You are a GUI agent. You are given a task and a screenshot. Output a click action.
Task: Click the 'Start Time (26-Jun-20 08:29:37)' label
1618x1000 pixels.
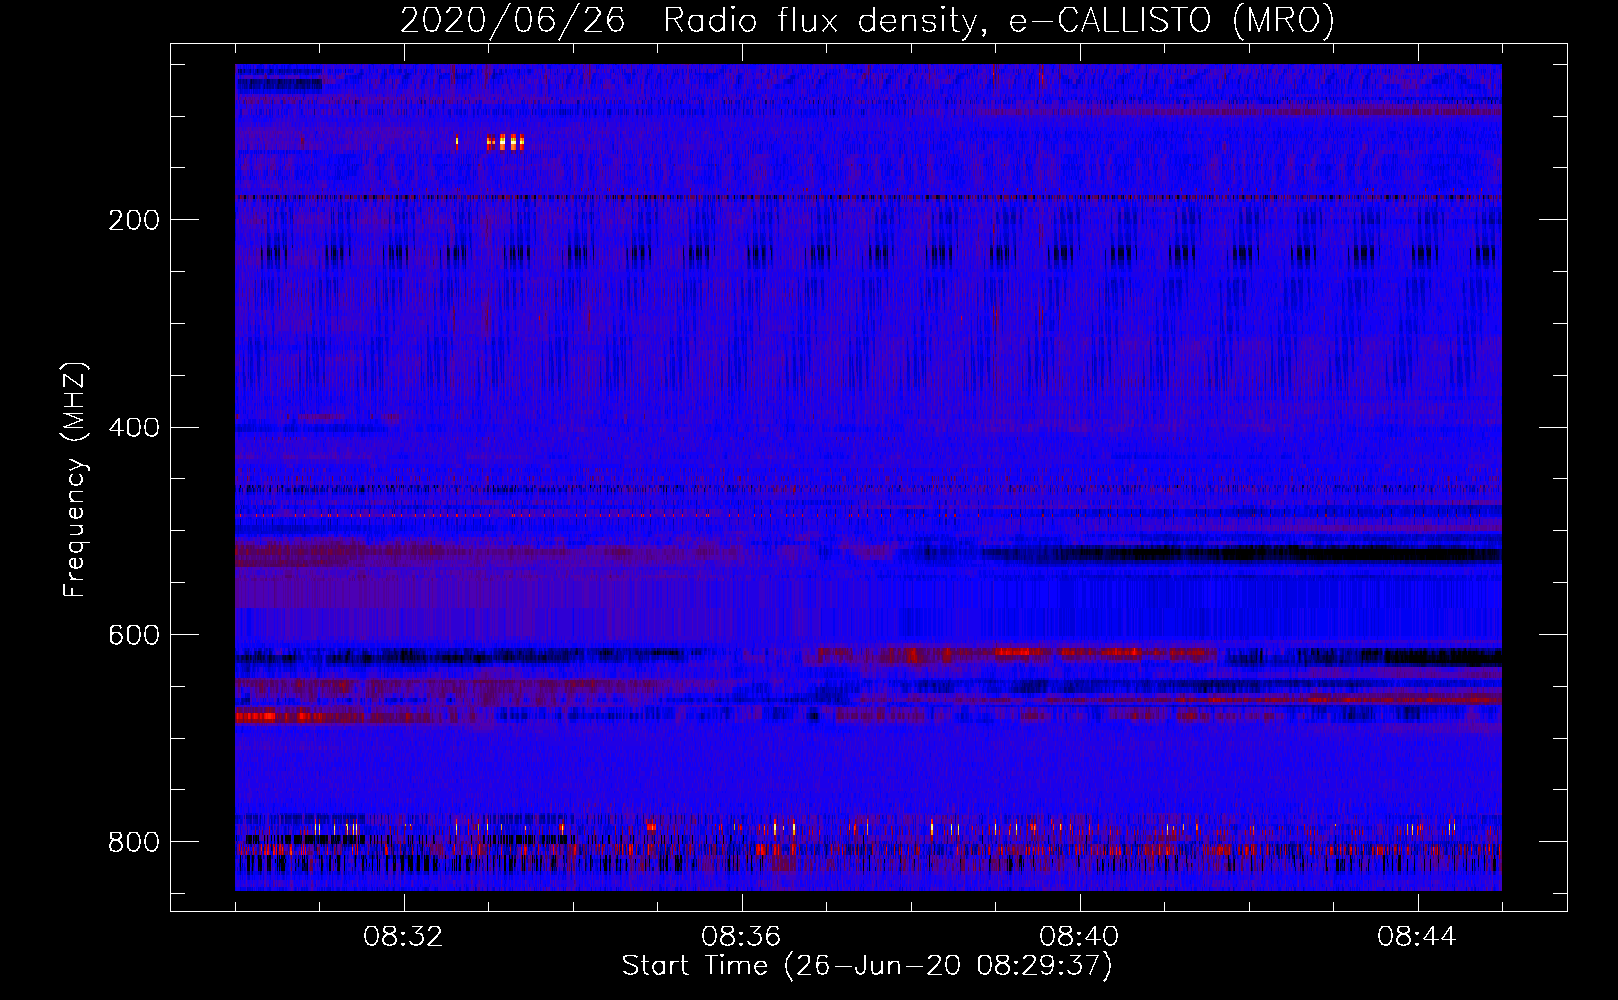(867, 966)
